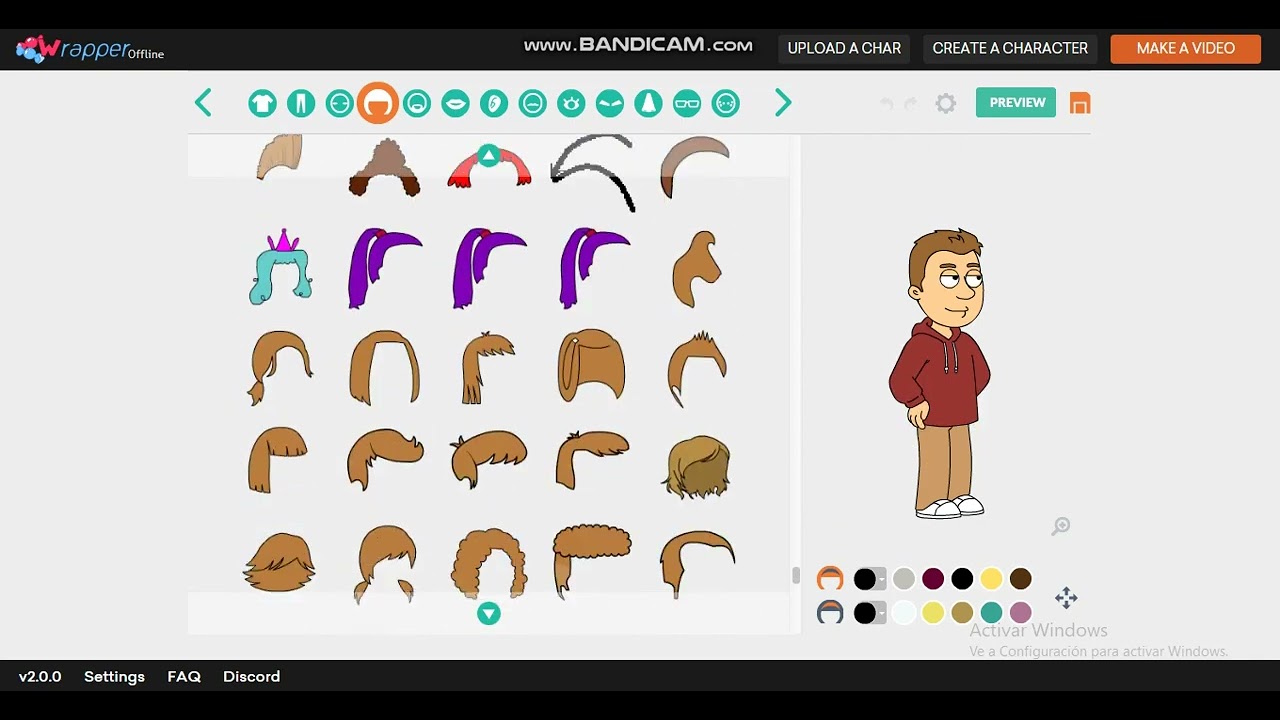The image size is (1280, 720).
Task: Open the FAQ footer link
Action: point(184,677)
